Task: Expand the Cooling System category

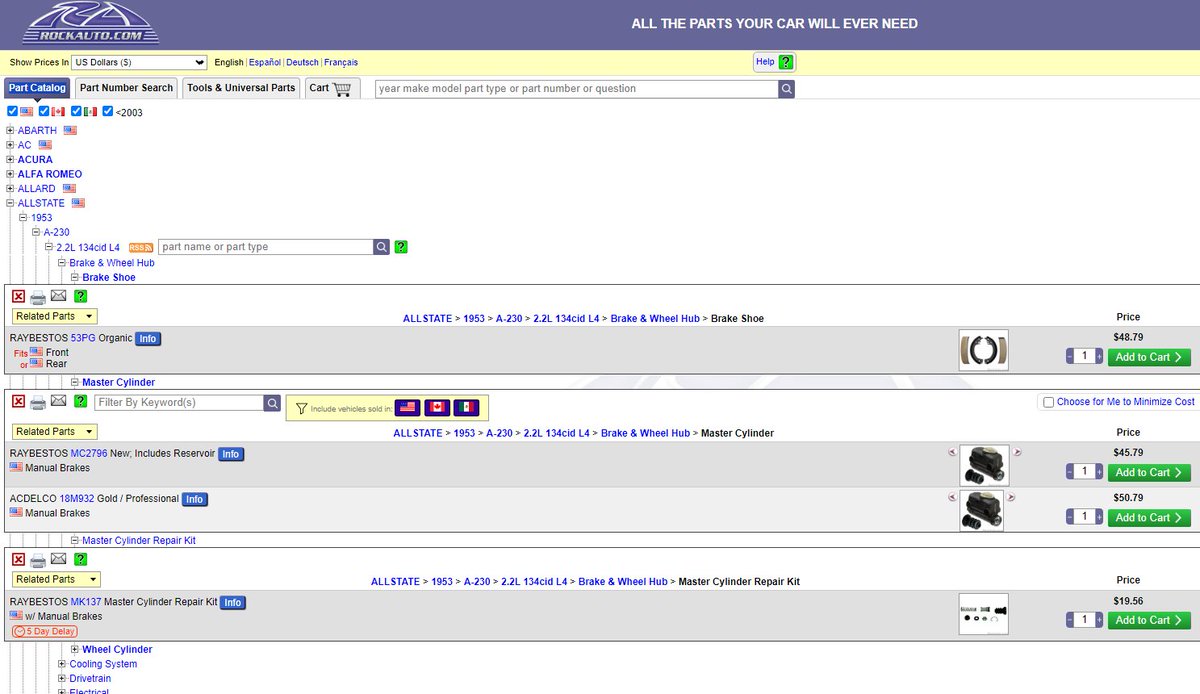Action: 62,664
